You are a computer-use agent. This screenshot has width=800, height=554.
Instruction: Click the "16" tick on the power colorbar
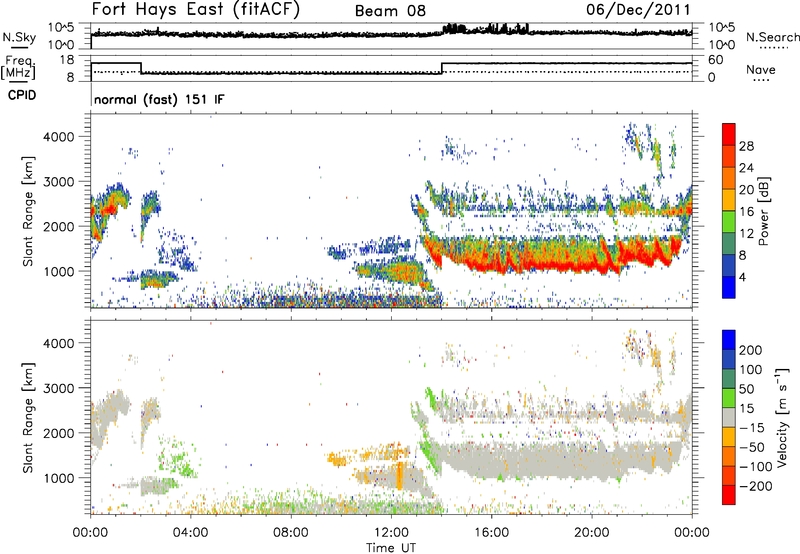pos(746,212)
